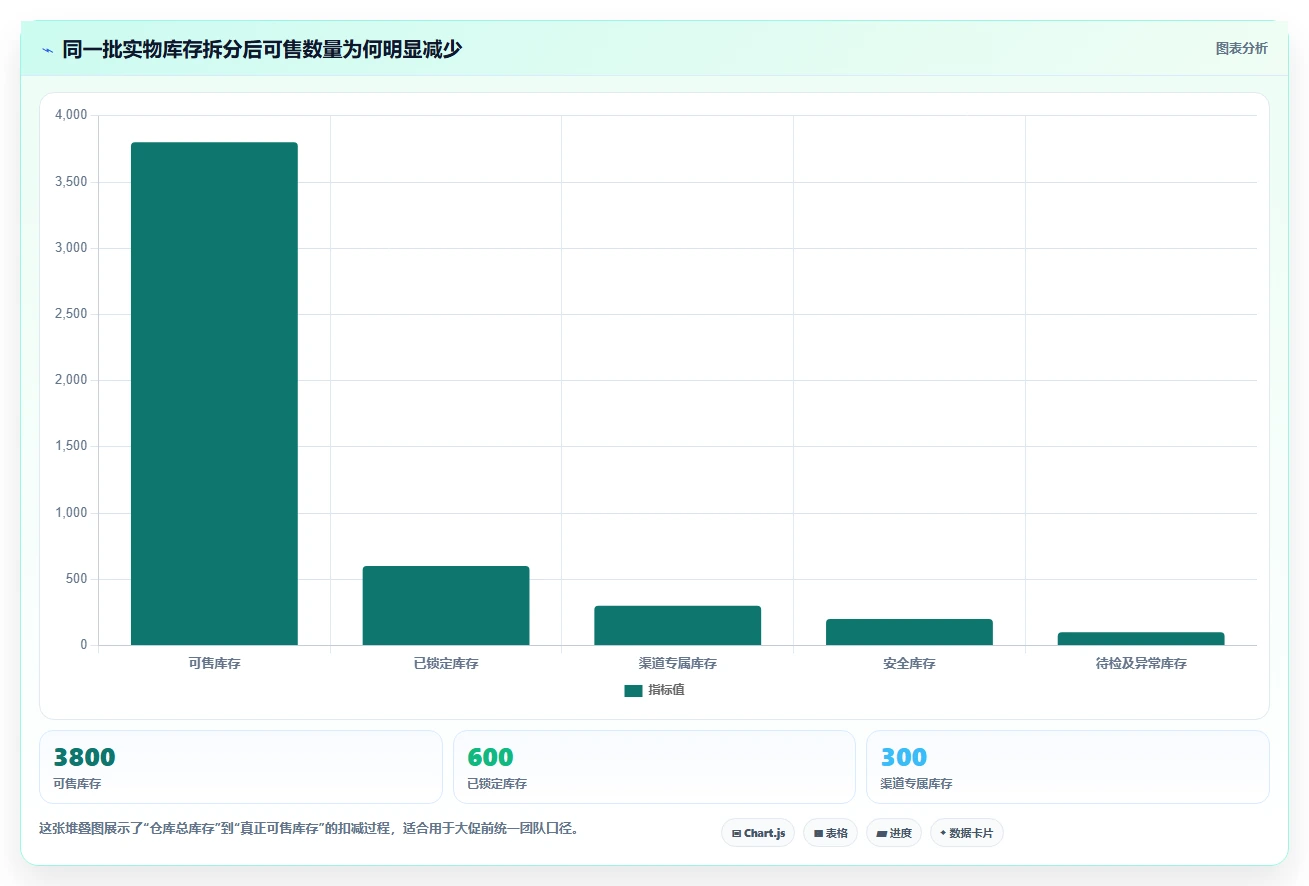Open the 数据卡片 tag
1309x886 pixels.
coord(966,833)
